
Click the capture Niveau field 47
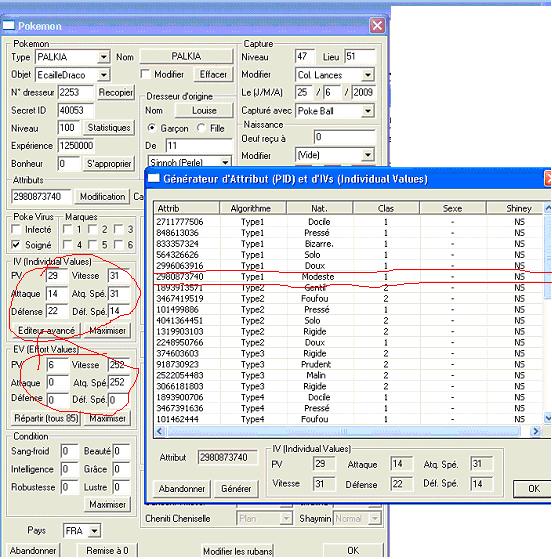(x=305, y=56)
